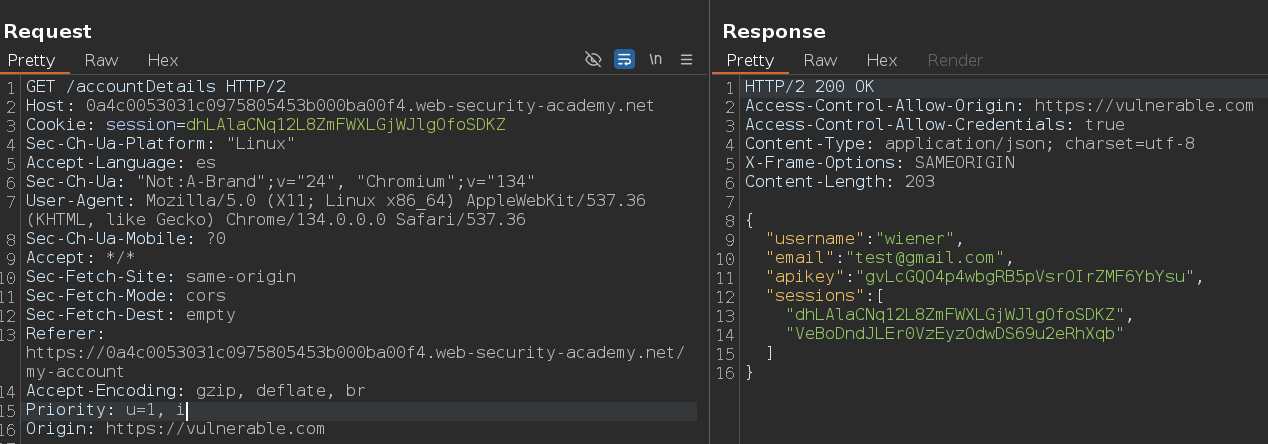Switch to the Response Raw tab

820,60
